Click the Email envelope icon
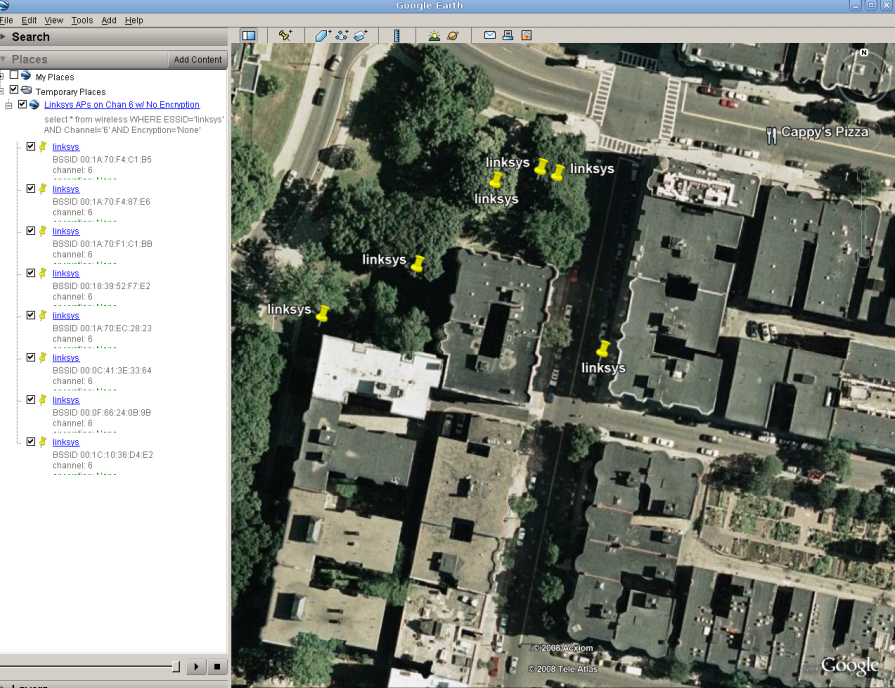This screenshot has width=895, height=688. pyautogui.click(x=490, y=35)
